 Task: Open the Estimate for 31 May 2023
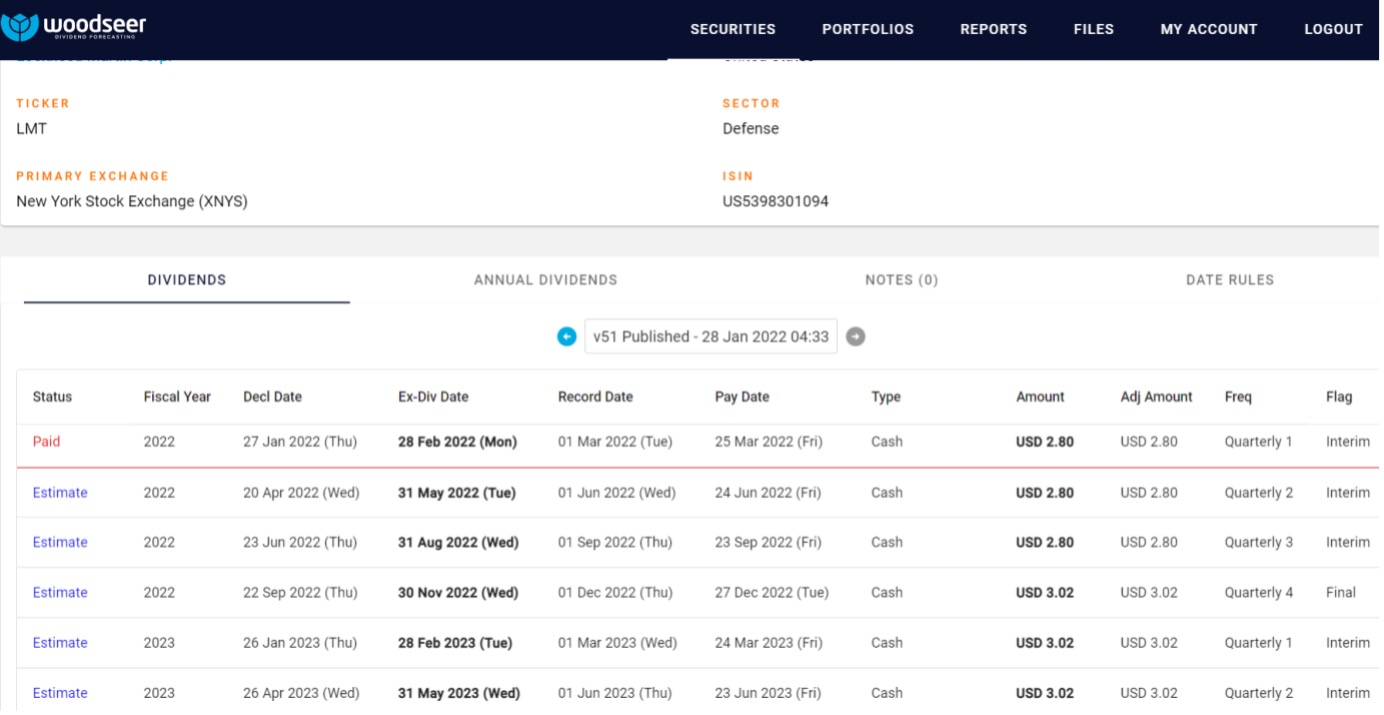click(x=60, y=693)
